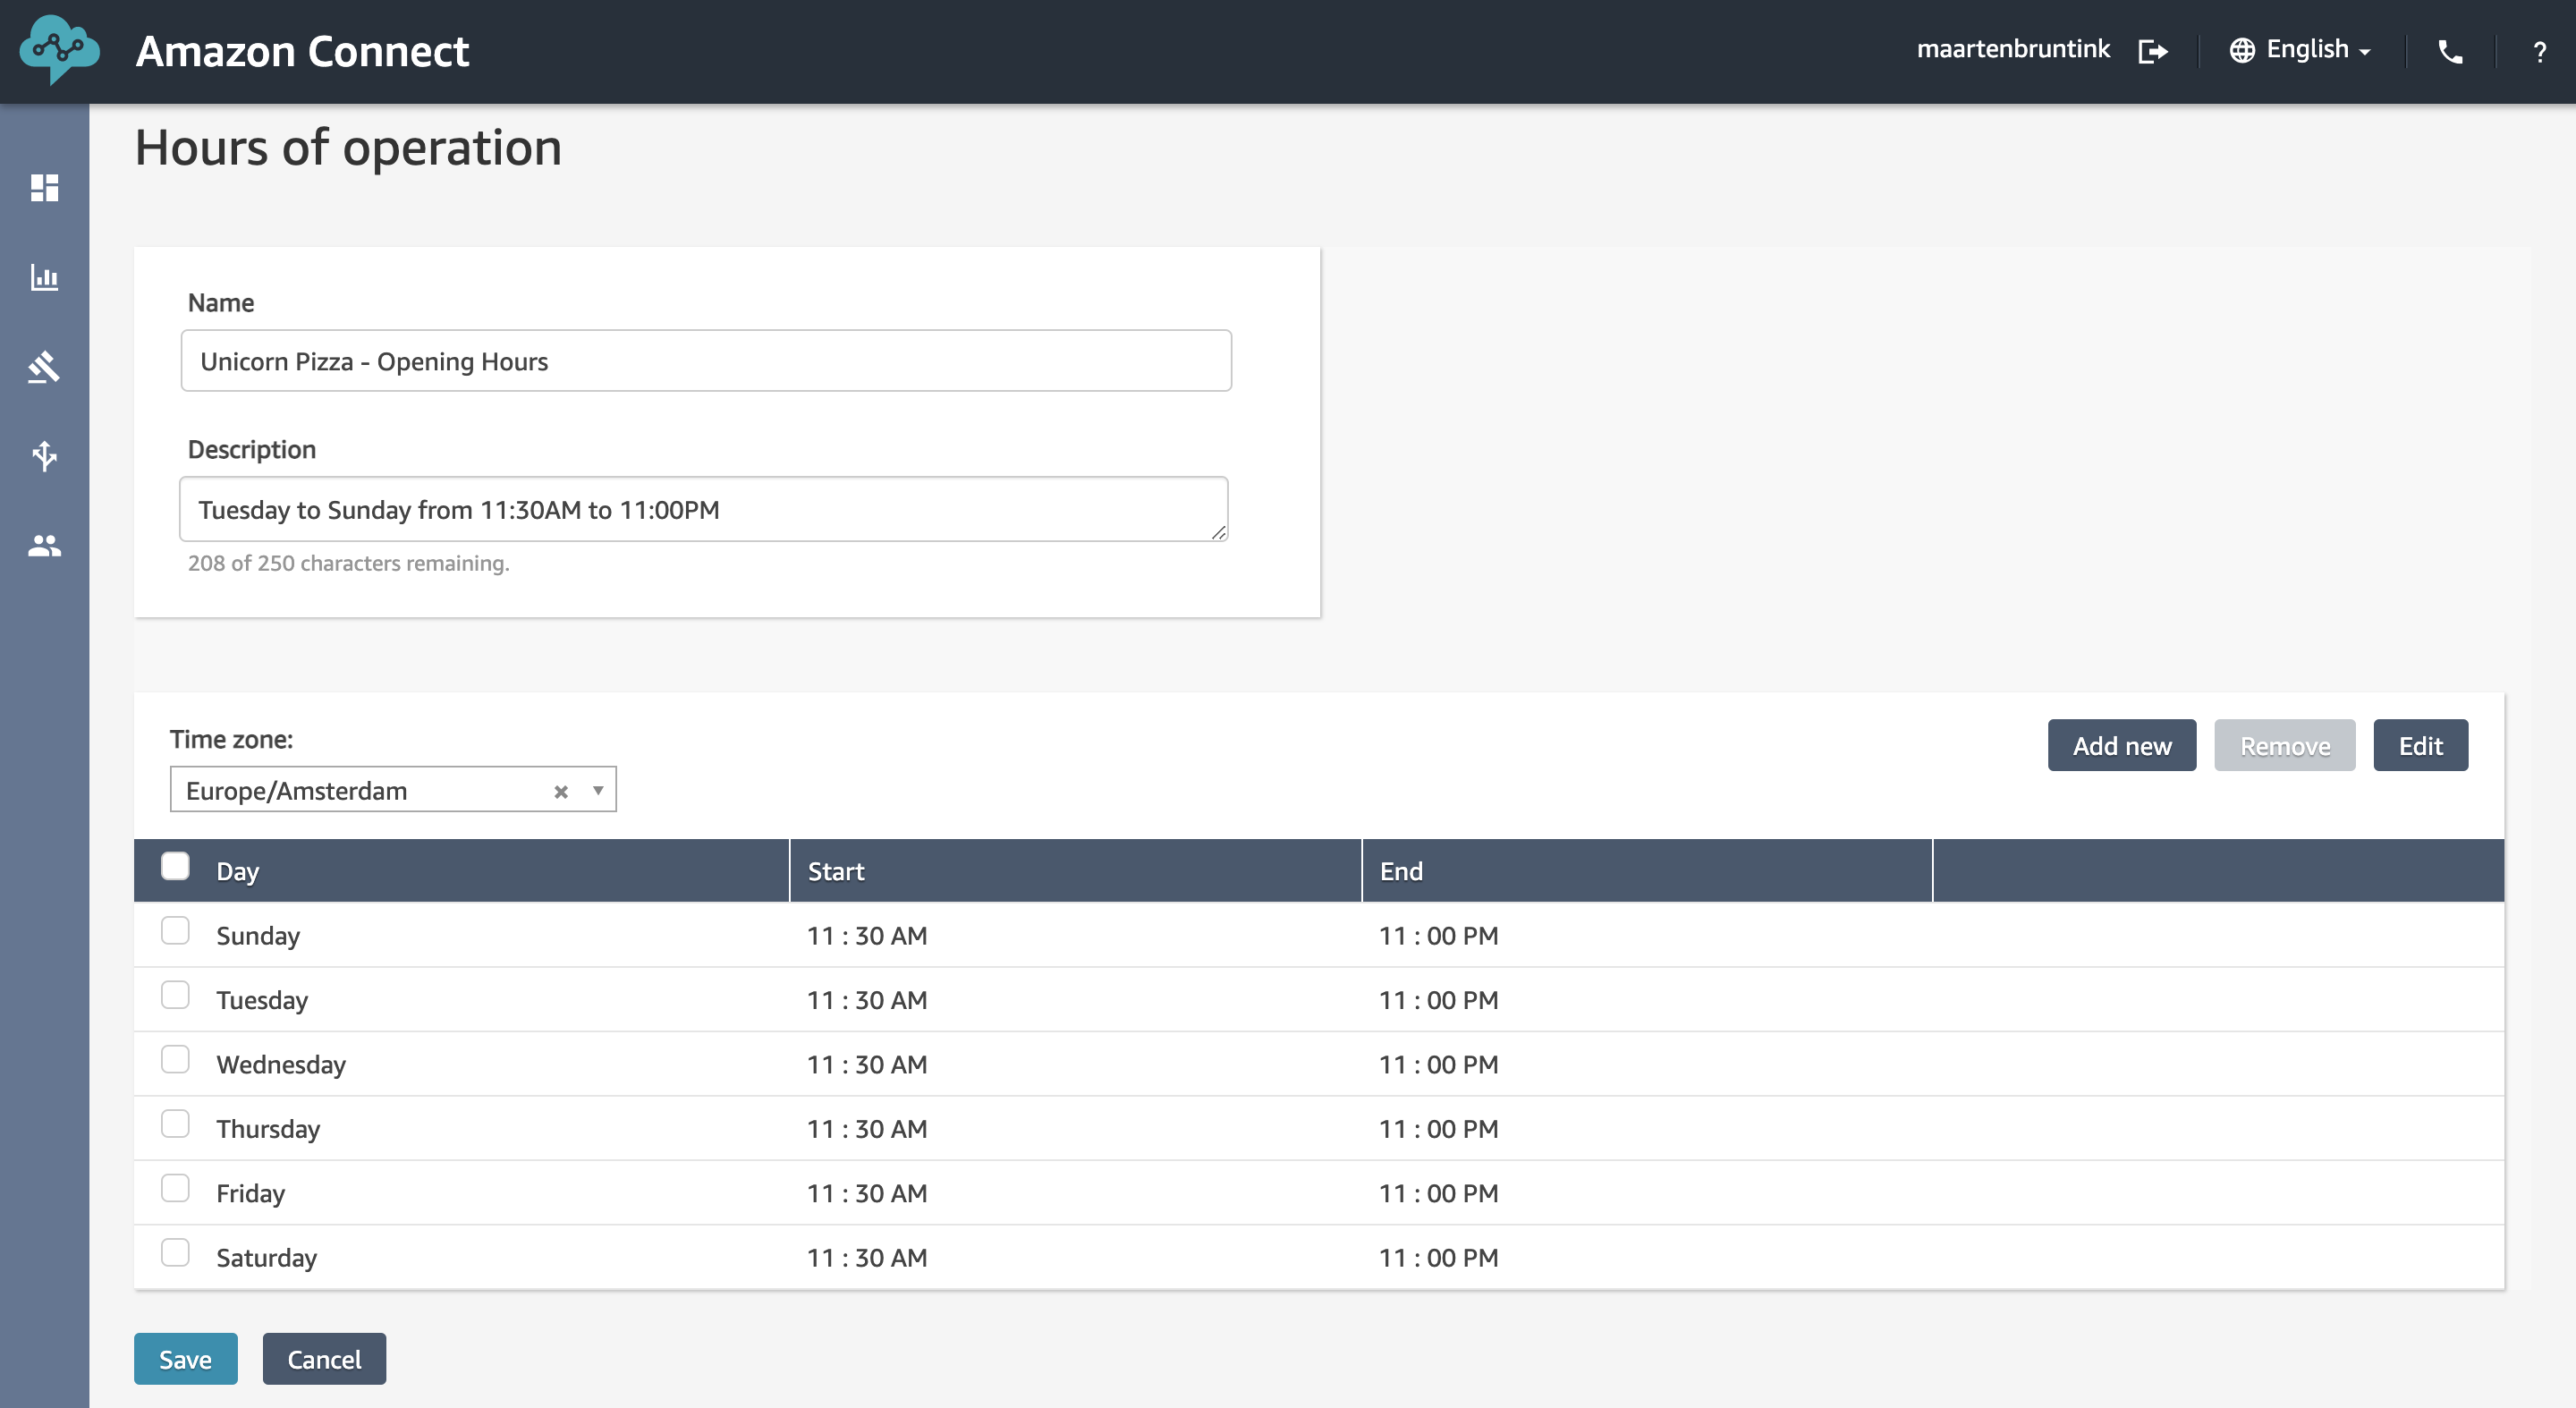
Task: Click Thursday's 11 : 30 AM start time
Action: 867,1129
